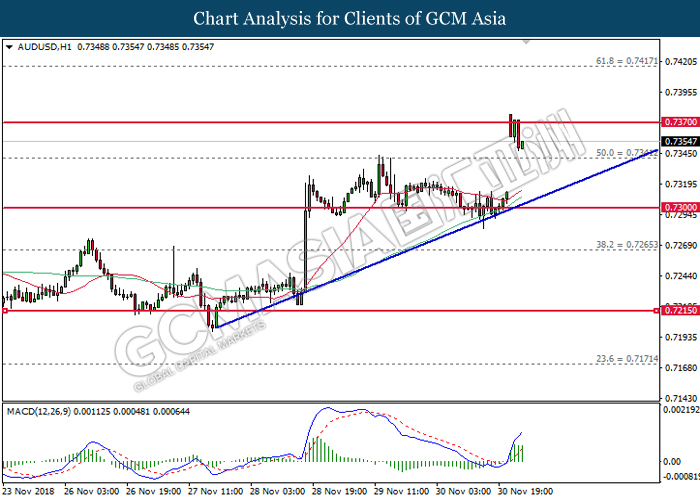Click the 0.002192 MACD scale value
The width and height of the screenshot is (700, 500).
coord(681,410)
